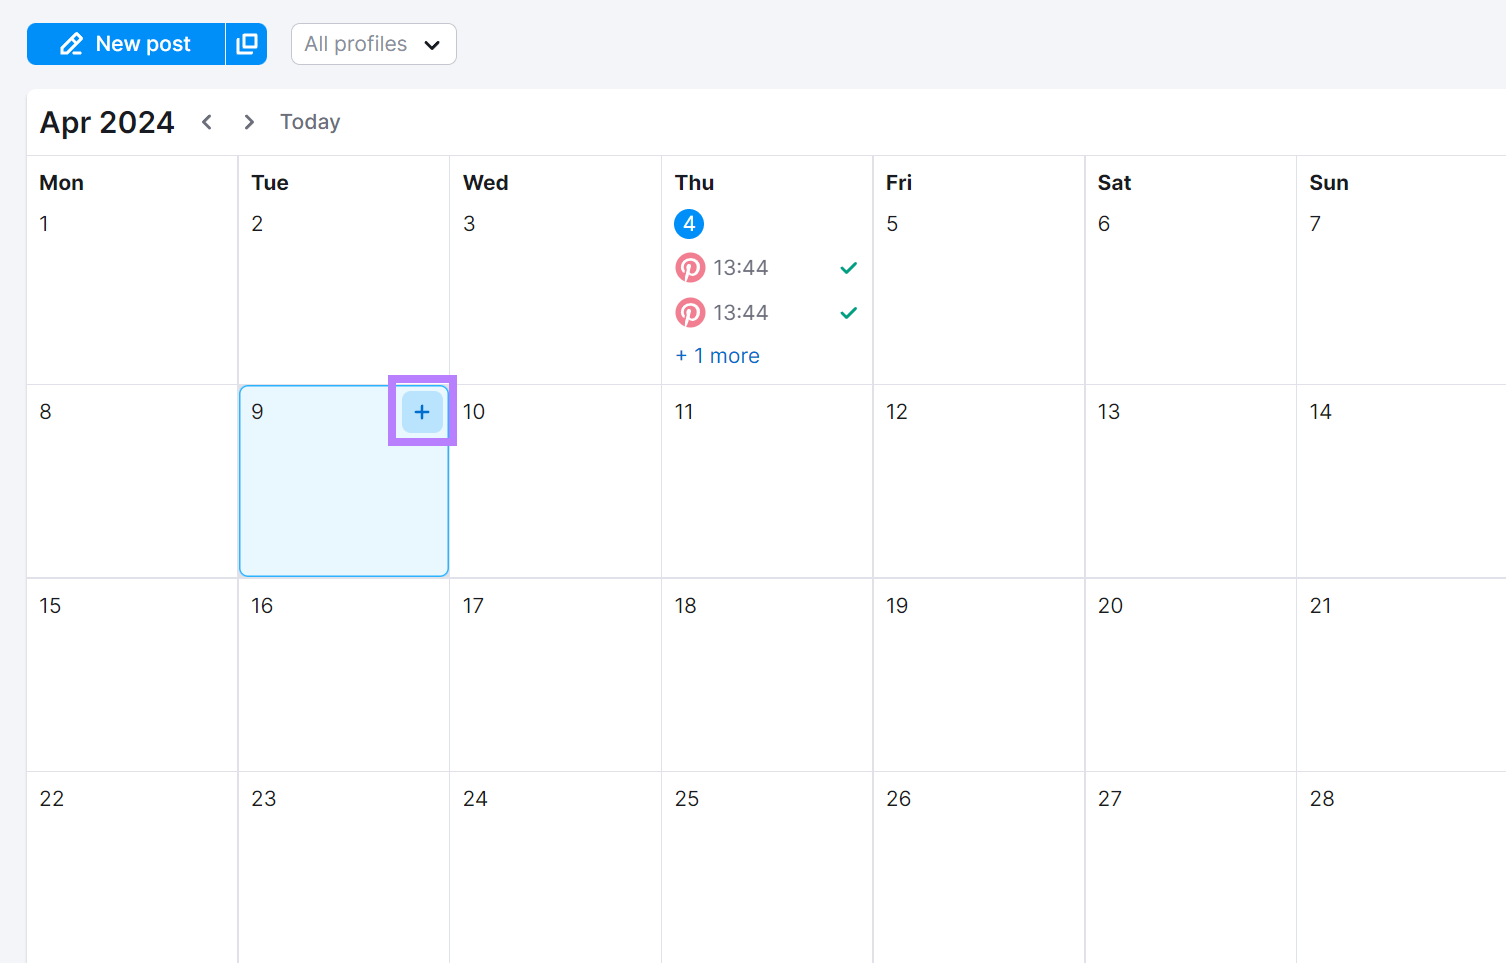Image resolution: width=1506 pixels, height=963 pixels.
Task: Click the green checkmark on the first Pinterest post
Action: pyautogui.click(x=848, y=267)
